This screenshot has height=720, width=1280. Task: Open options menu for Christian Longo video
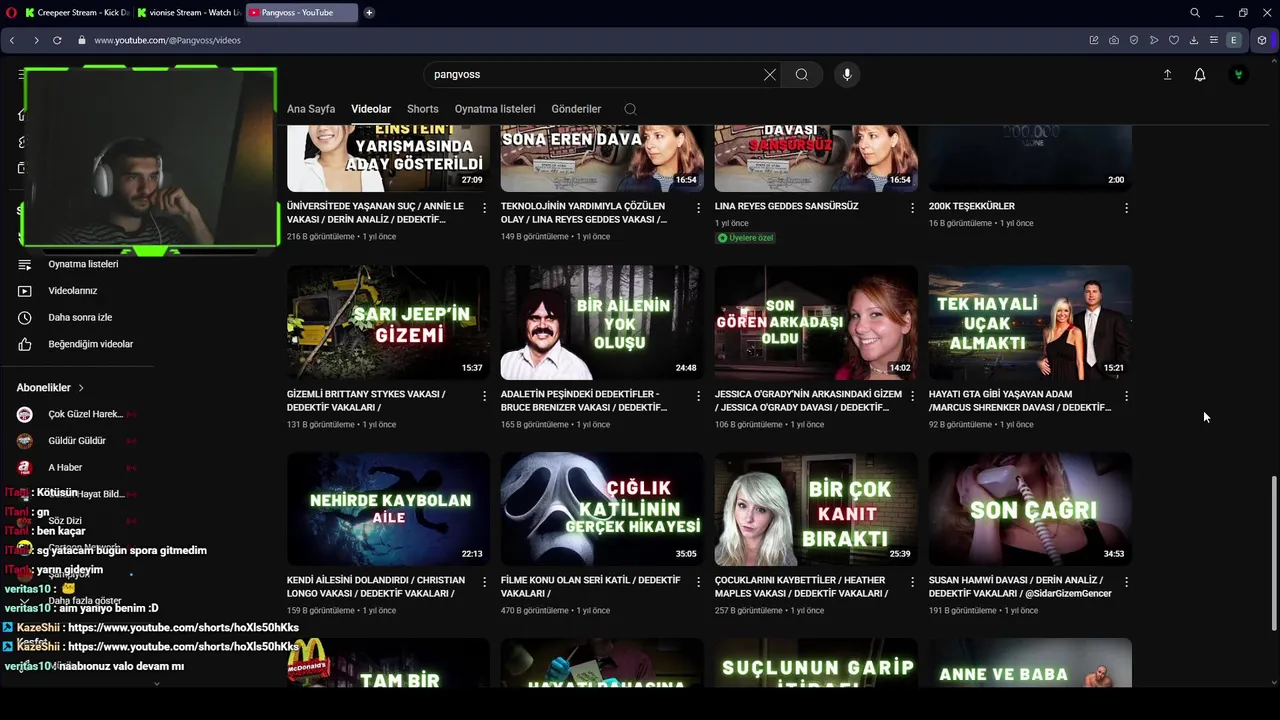(485, 582)
